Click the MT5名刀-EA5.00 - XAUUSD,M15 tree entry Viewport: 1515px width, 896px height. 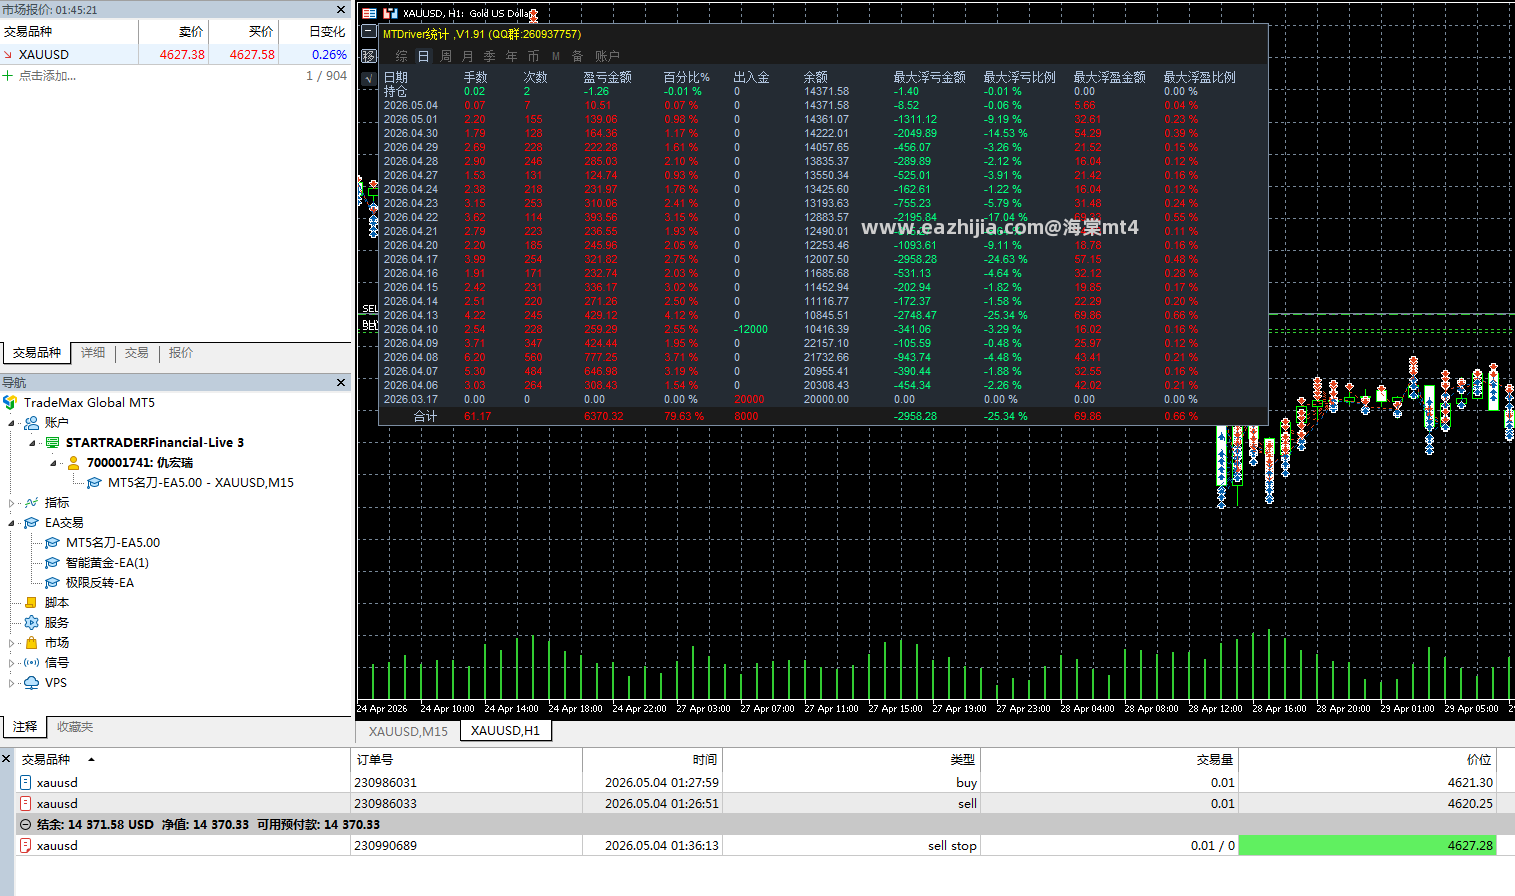click(201, 482)
